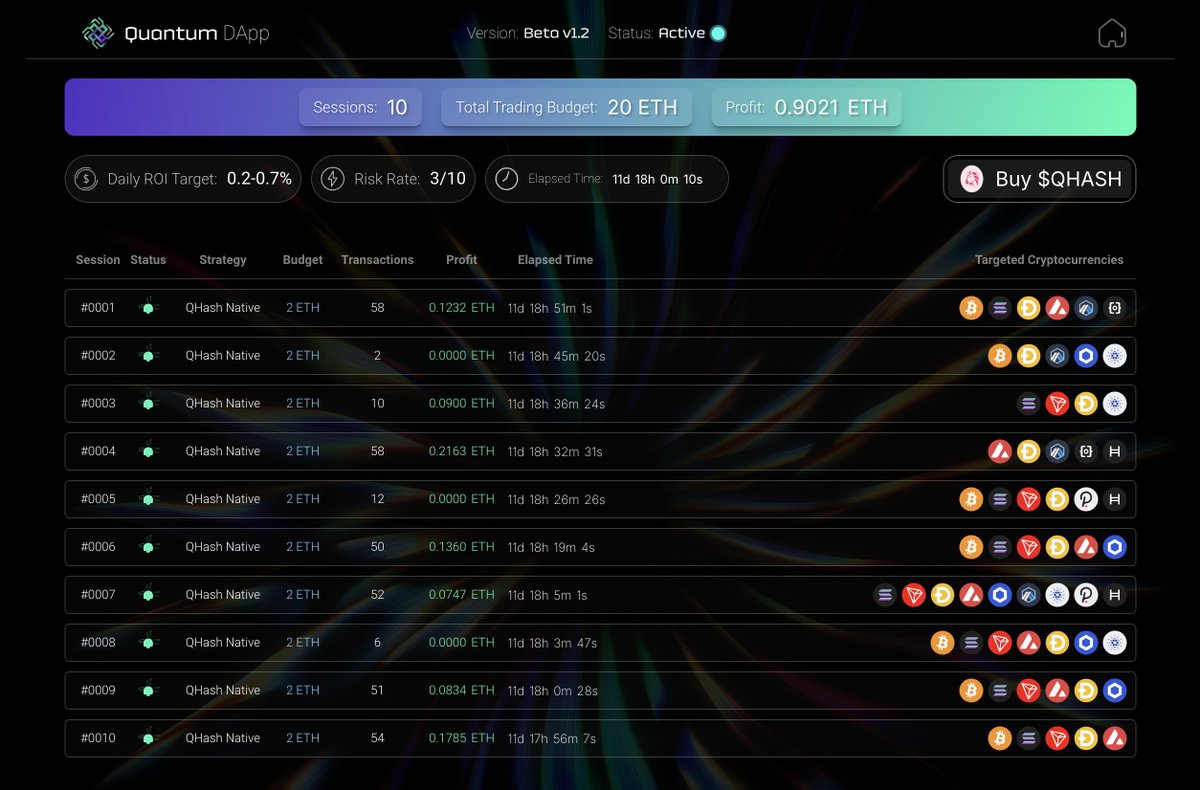Click the Transactions column header
1200x790 pixels.
point(377,260)
